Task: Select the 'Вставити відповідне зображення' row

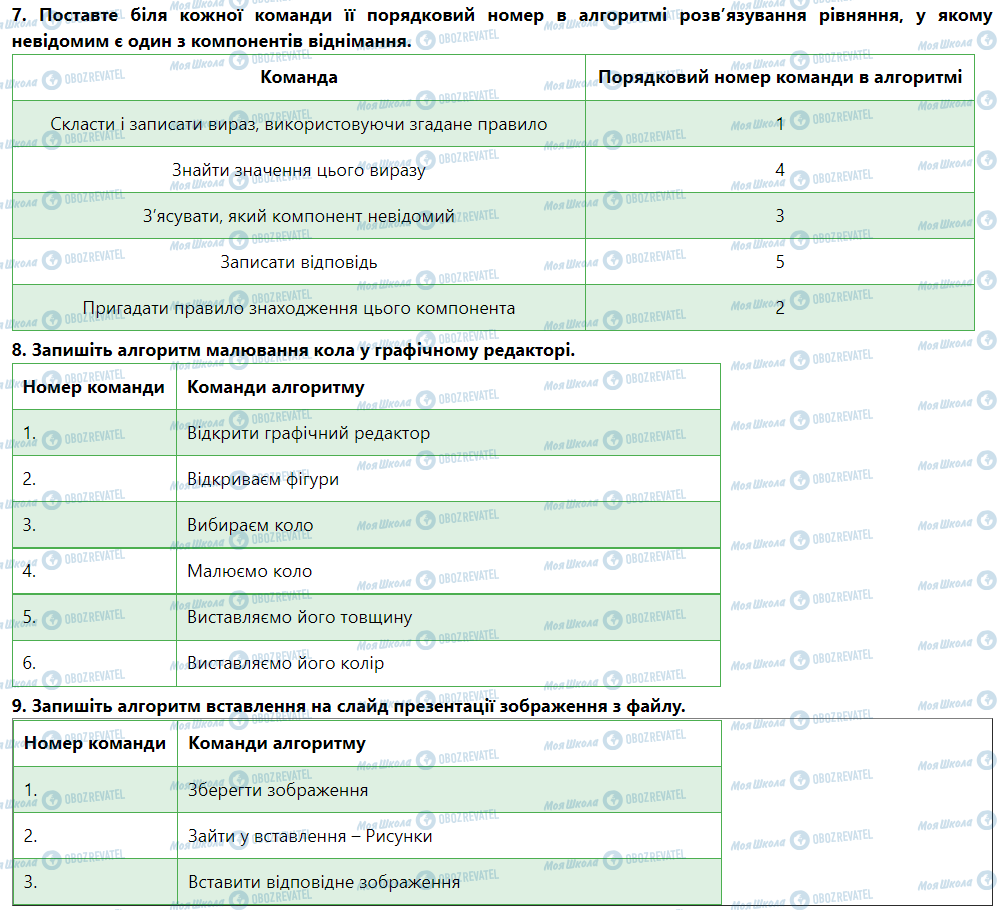Action: click(x=323, y=882)
